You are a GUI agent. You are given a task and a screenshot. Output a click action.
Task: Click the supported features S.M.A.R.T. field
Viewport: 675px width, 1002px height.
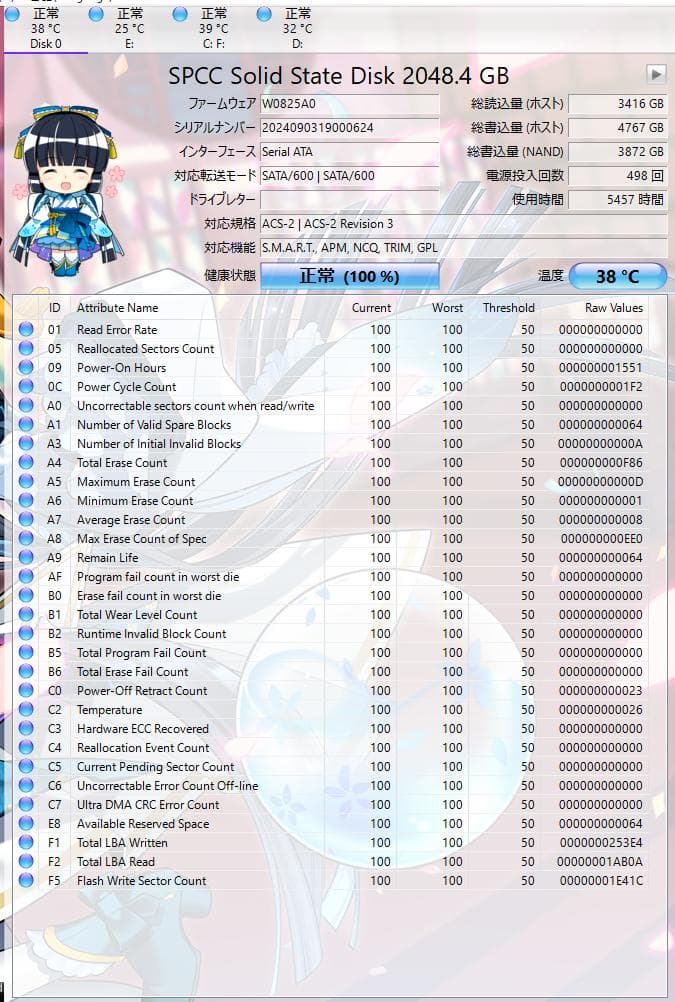pyautogui.click(x=463, y=247)
